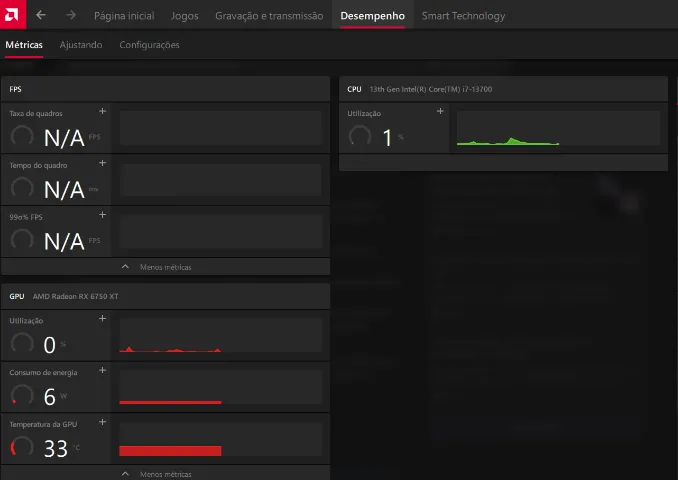Go forward with the right arrow
The image size is (678, 480).
coord(70,15)
